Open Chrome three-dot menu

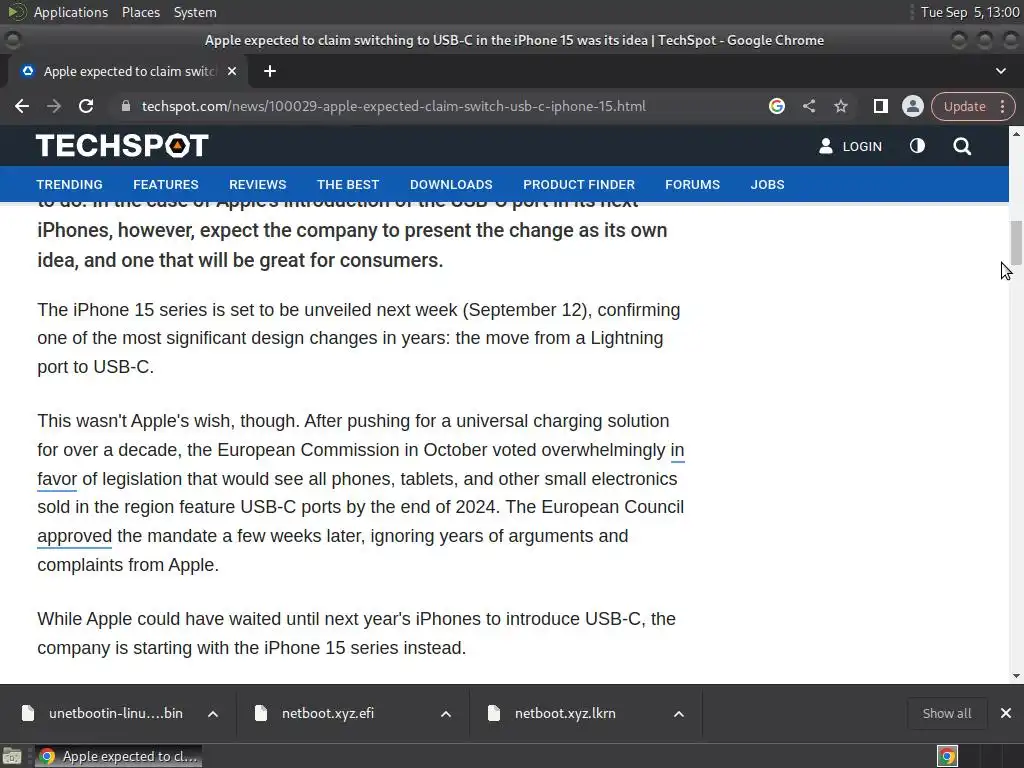tap(1002, 106)
